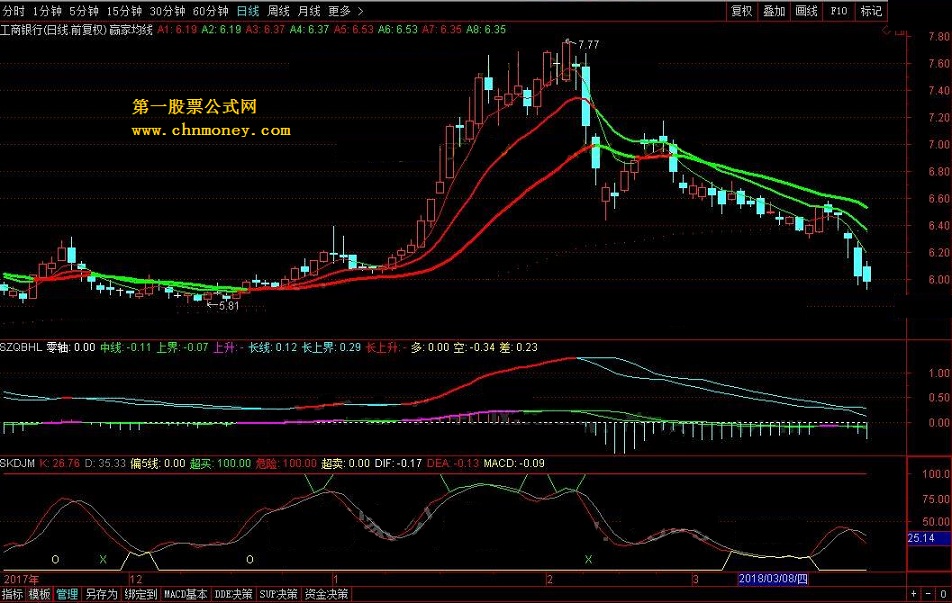Viewport: 952px width, 603px height.
Task: Click the 赢家均线 indicator name
Action: [x=131, y=29]
